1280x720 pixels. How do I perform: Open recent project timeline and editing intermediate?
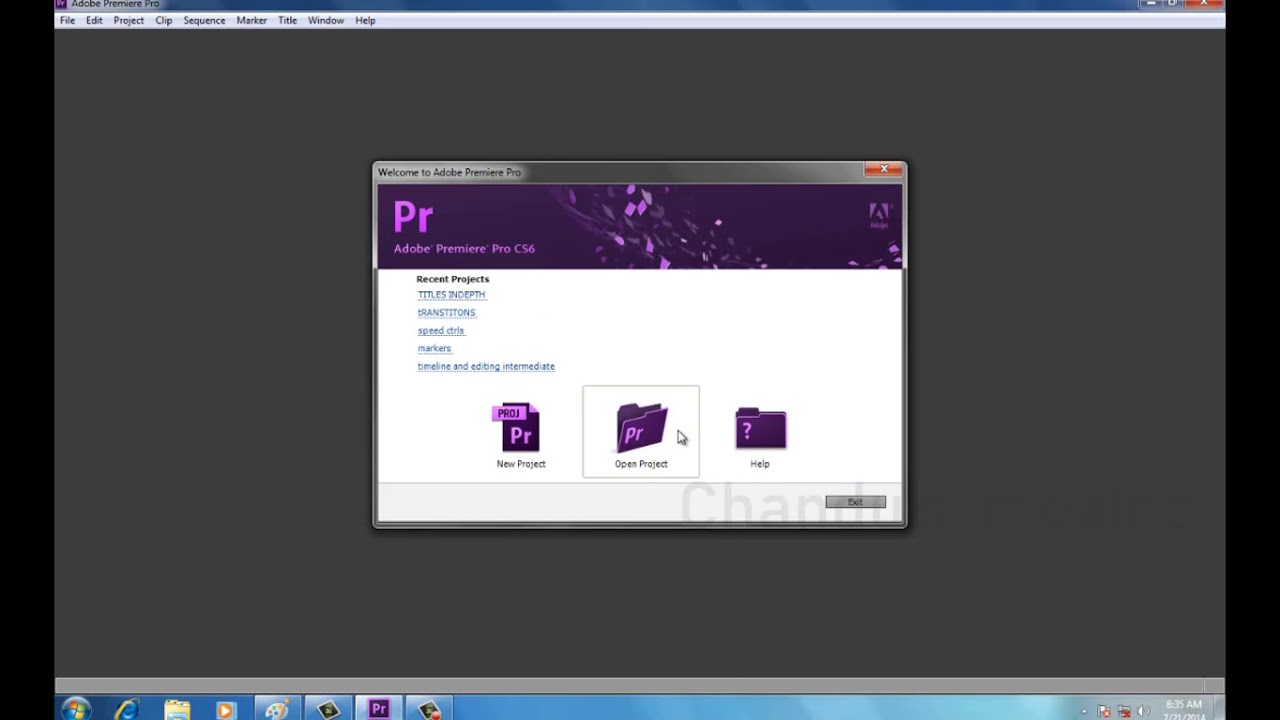(x=486, y=367)
